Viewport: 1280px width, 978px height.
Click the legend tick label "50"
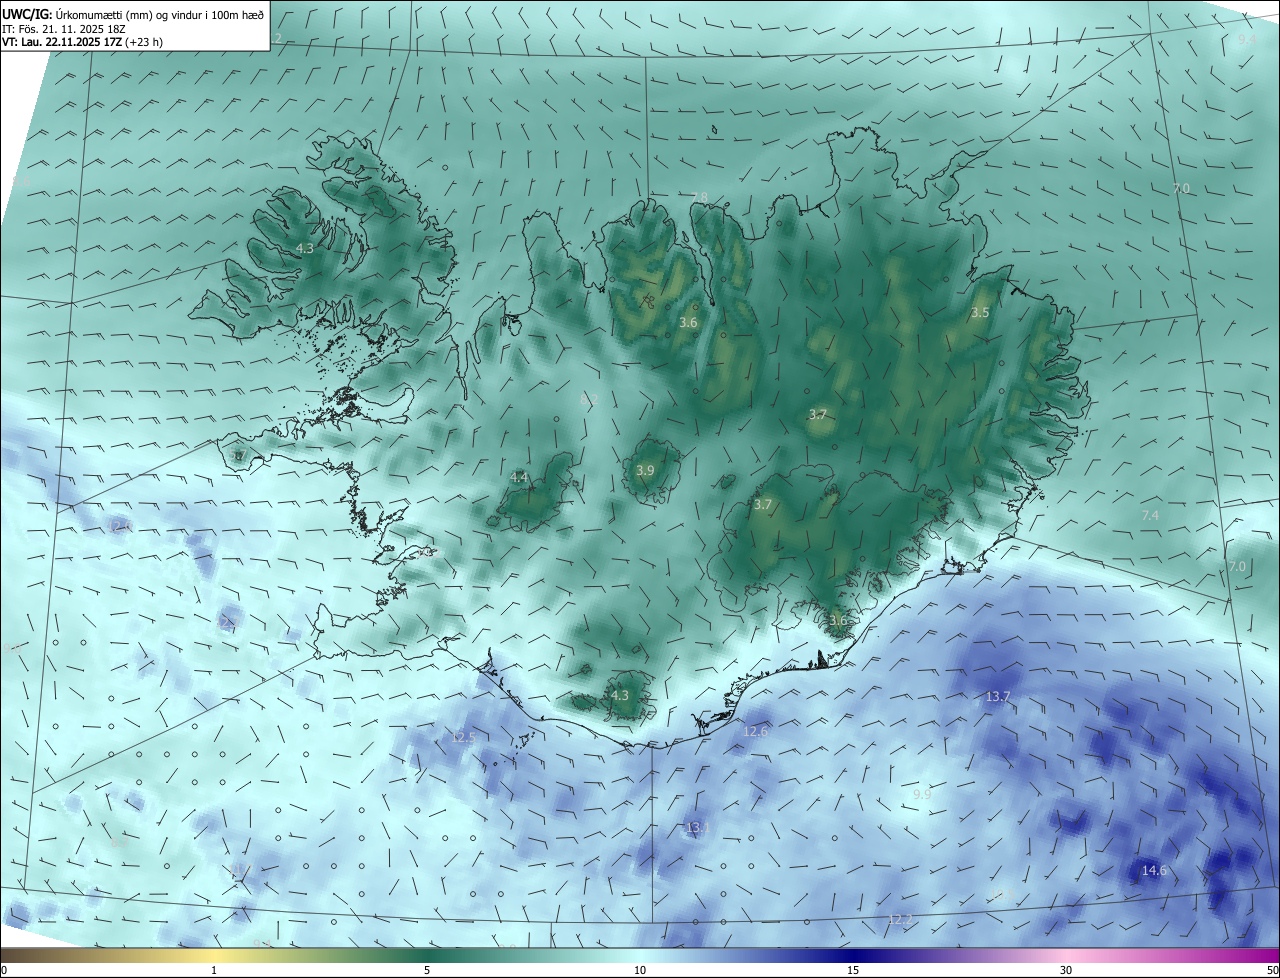(x=1272, y=971)
